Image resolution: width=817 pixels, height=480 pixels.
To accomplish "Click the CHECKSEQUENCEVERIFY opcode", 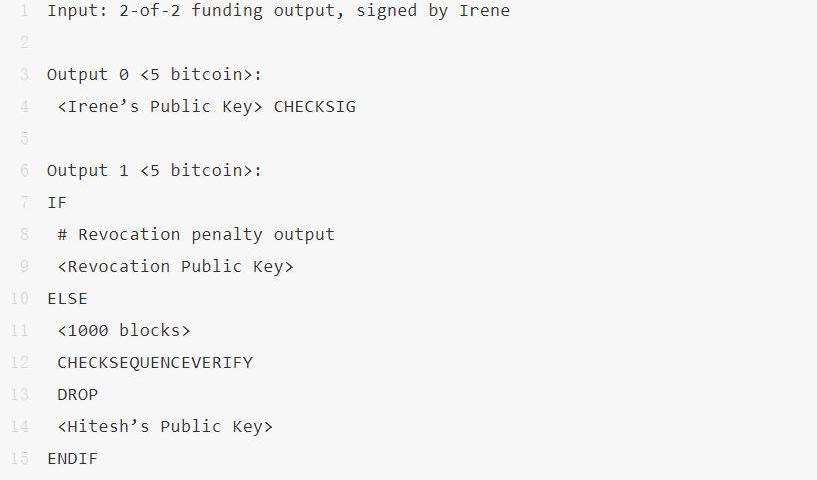I will click(155, 363).
